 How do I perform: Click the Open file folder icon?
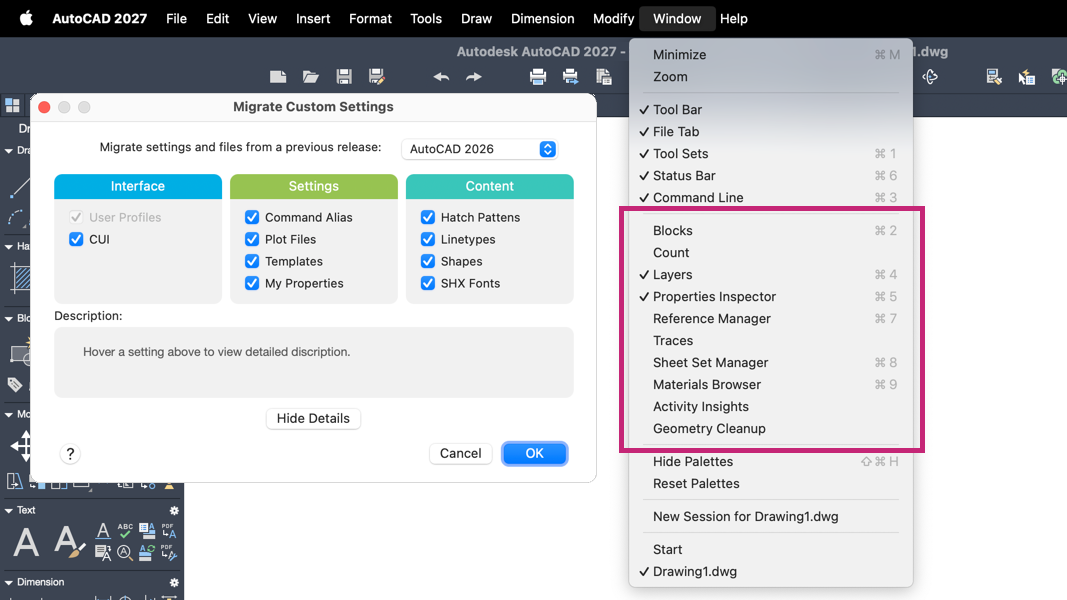click(x=311, y=77)
